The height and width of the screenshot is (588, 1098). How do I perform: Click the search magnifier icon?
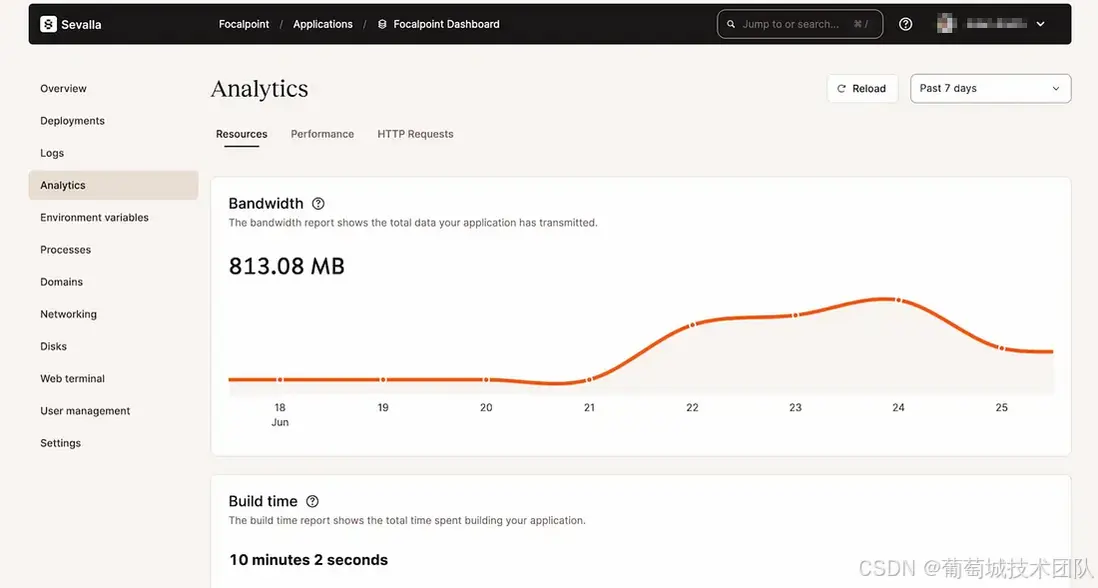click(732, 24)
